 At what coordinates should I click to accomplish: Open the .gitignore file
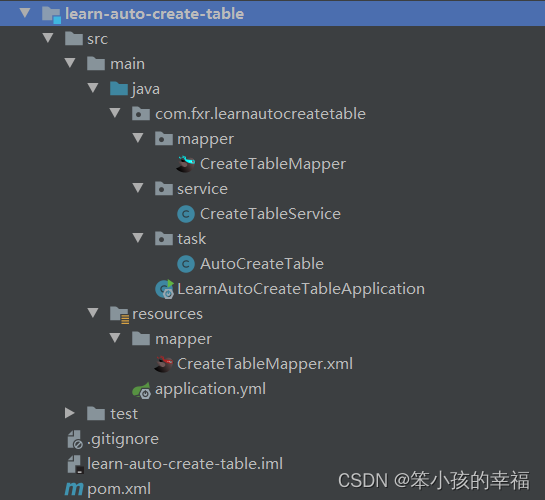pos(123,439)
